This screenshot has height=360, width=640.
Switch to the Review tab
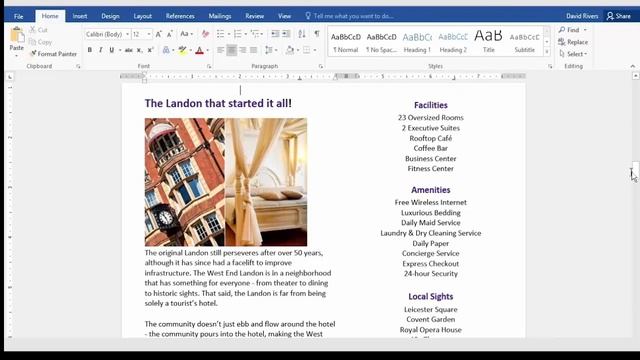point(254,16)
